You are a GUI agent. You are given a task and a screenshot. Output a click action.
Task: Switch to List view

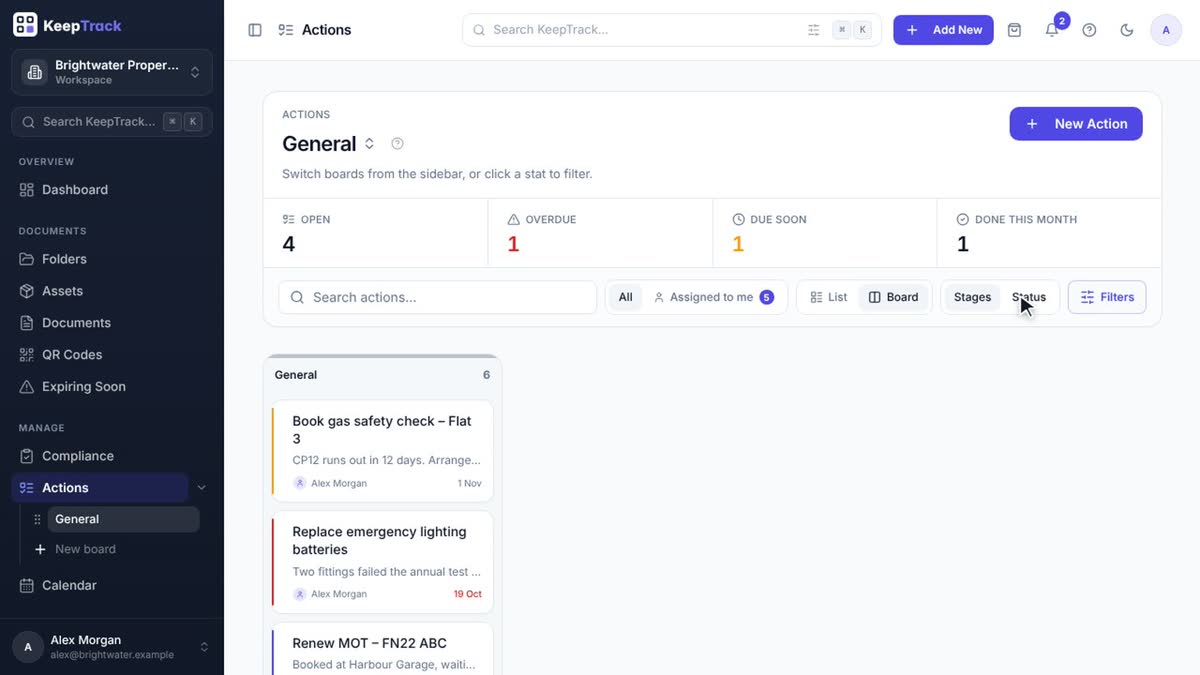[829, 297]
